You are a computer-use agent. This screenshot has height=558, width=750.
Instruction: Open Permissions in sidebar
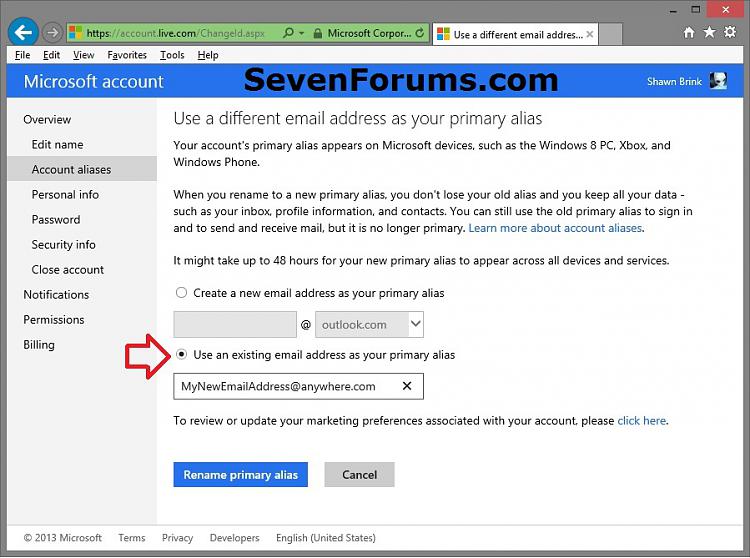click(x=54, y=319)
